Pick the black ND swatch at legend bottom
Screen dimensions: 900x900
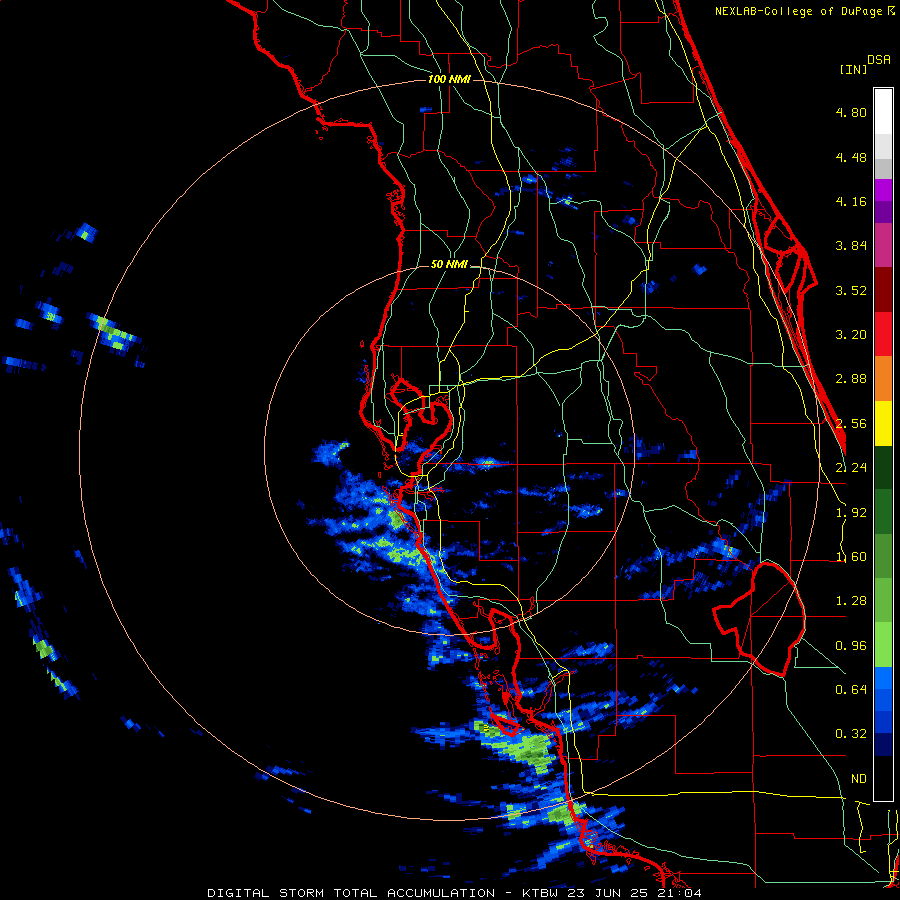coord(883,778)
